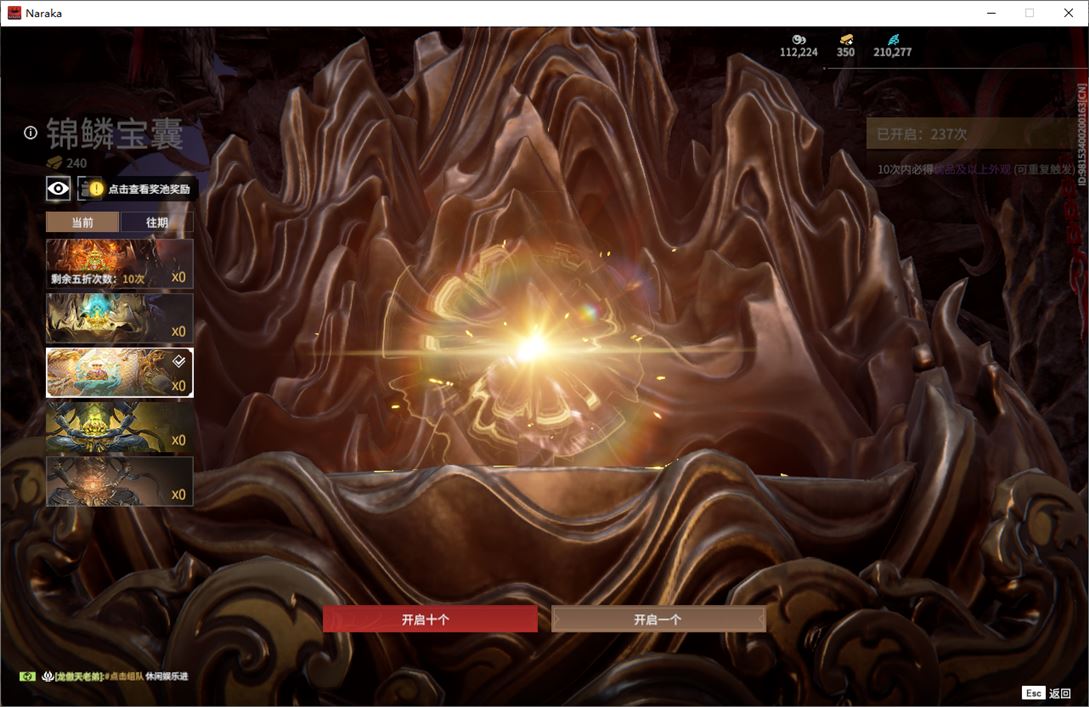Screen dimensions: 1089x707
Task: Click the green chat icon at bottom left
Action: [x=27, y=676]
